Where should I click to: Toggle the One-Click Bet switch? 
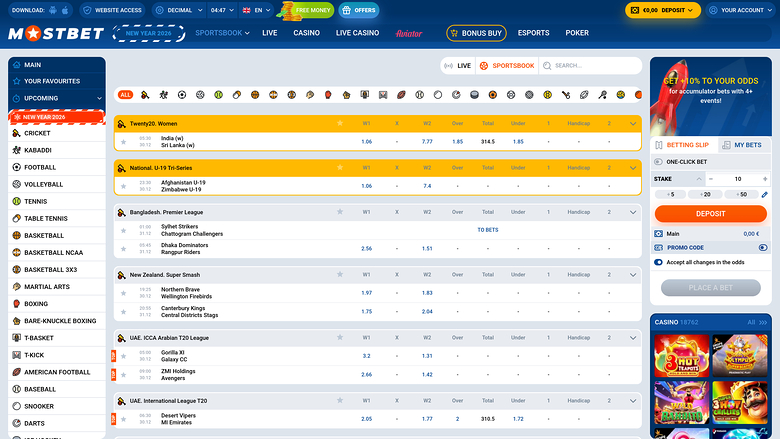click(658, 161)
